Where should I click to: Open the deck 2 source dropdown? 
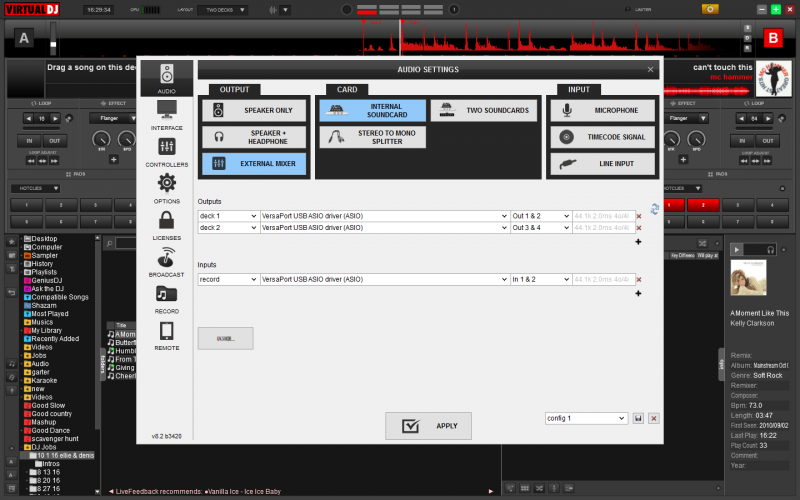click(228, 228)
